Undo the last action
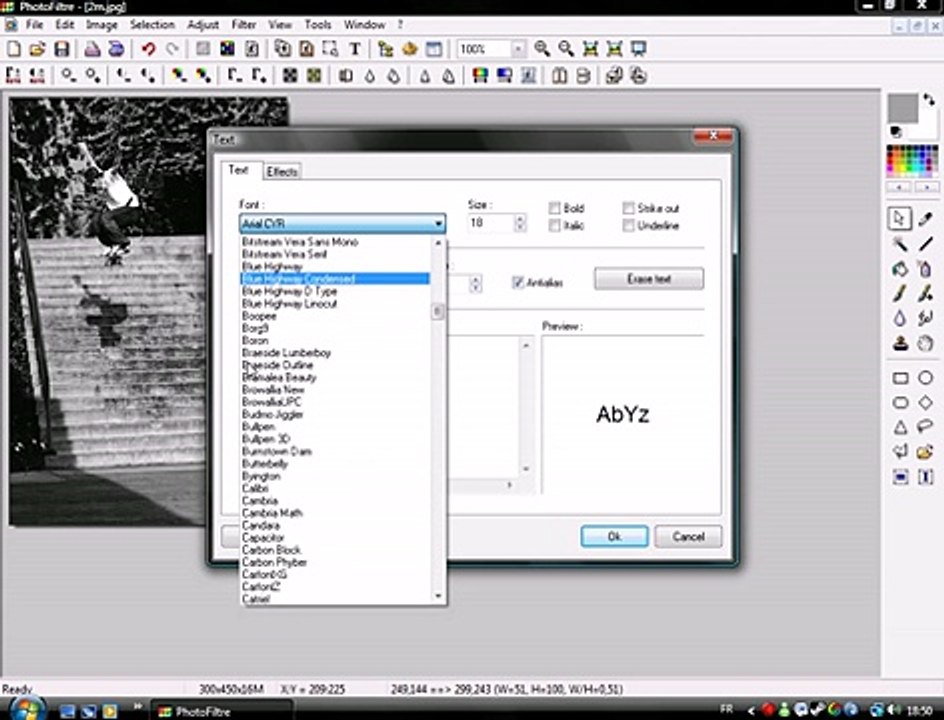 click(x=148, y=49)
